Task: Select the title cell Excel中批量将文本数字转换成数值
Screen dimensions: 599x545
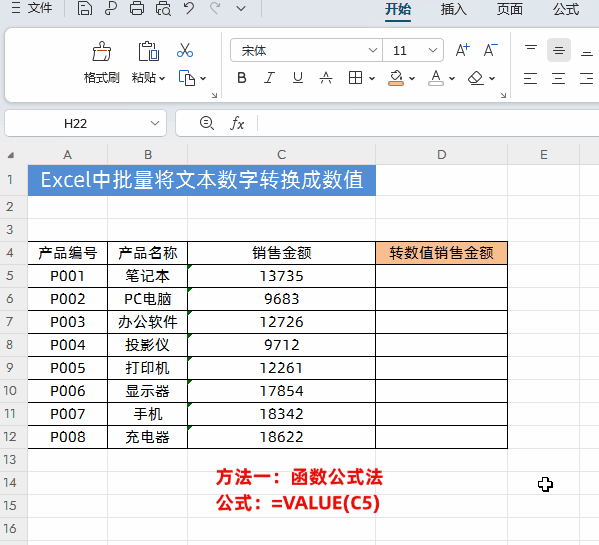Action: pos(202,180)
